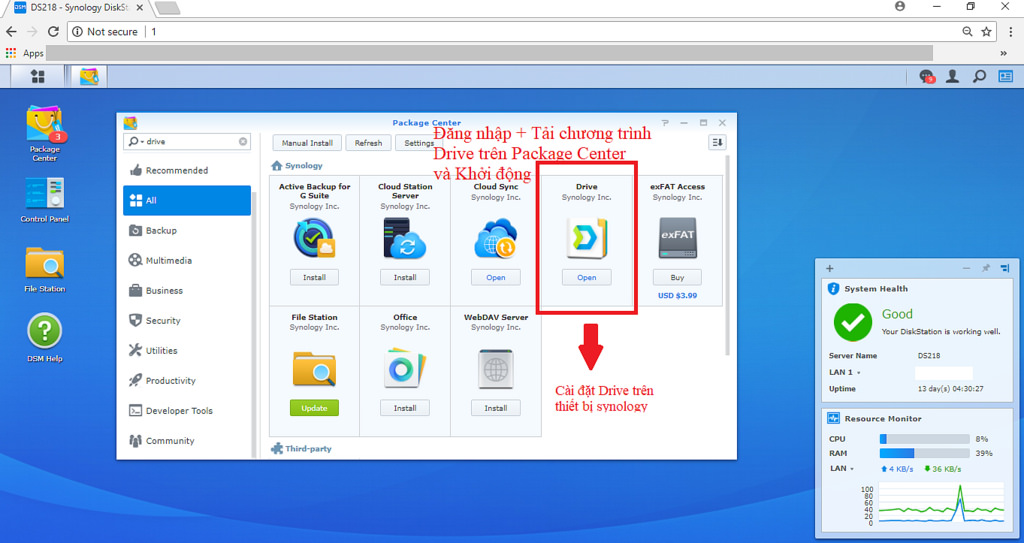Click the WebDAV Server package icon
1024x543 pixels.
pos(496,369)
